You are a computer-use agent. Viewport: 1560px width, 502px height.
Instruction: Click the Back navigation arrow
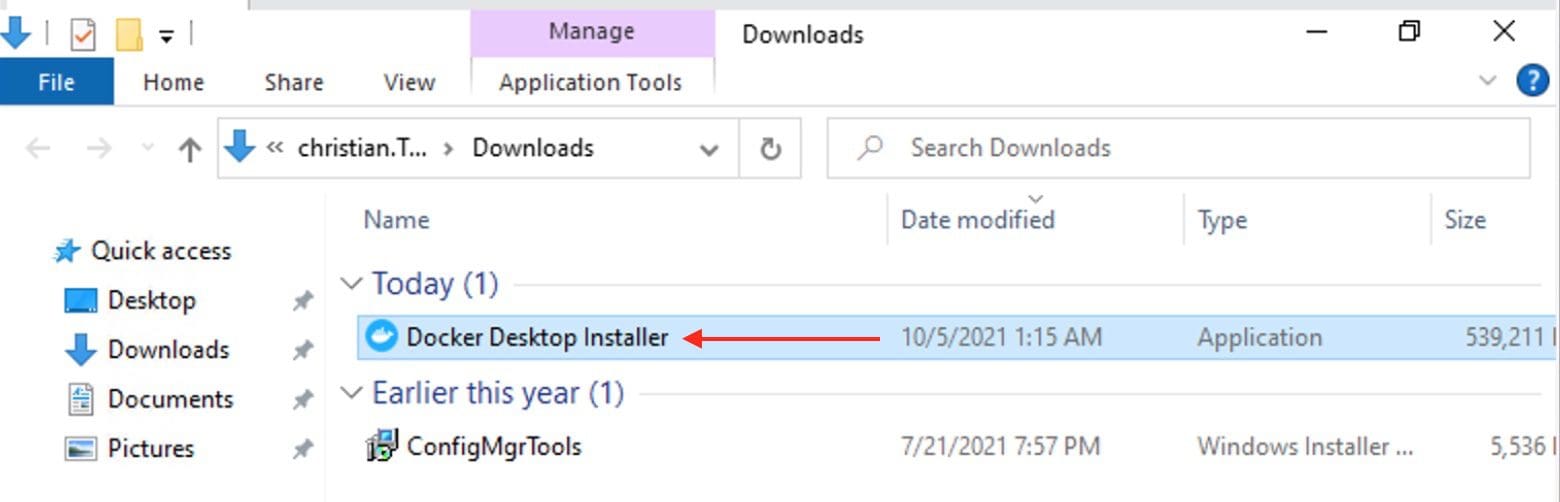(38, 149)
